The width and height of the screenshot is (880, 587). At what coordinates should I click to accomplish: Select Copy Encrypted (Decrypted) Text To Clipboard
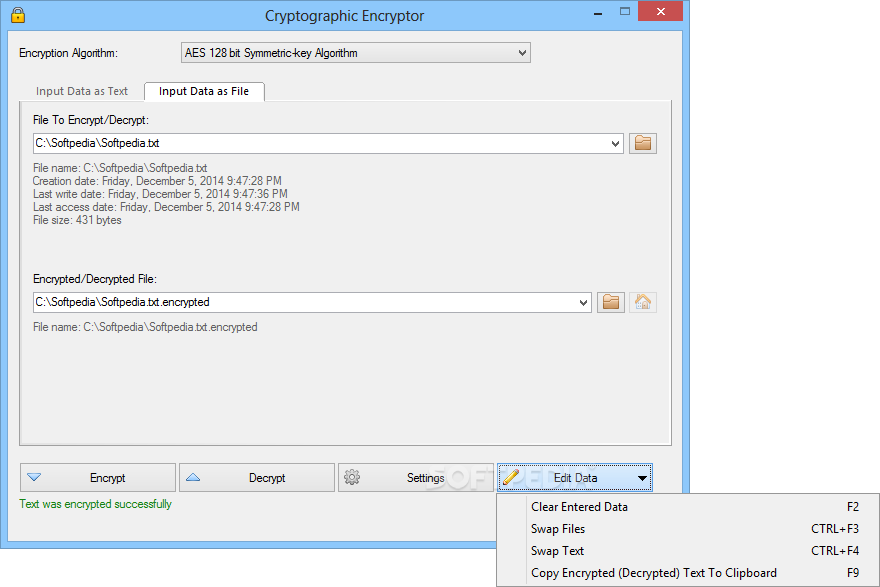(x=688, y=573)
